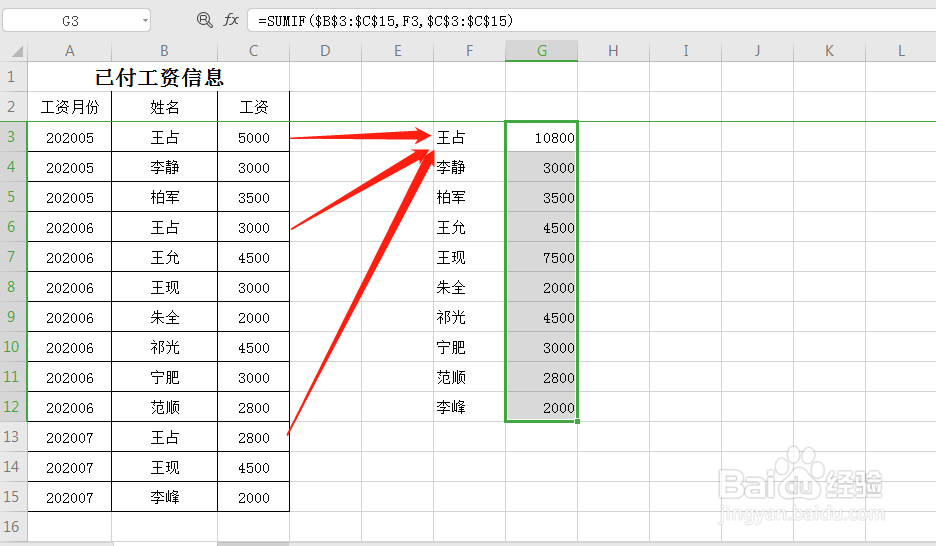Click cell G7 showing 7500

(541, 257)
